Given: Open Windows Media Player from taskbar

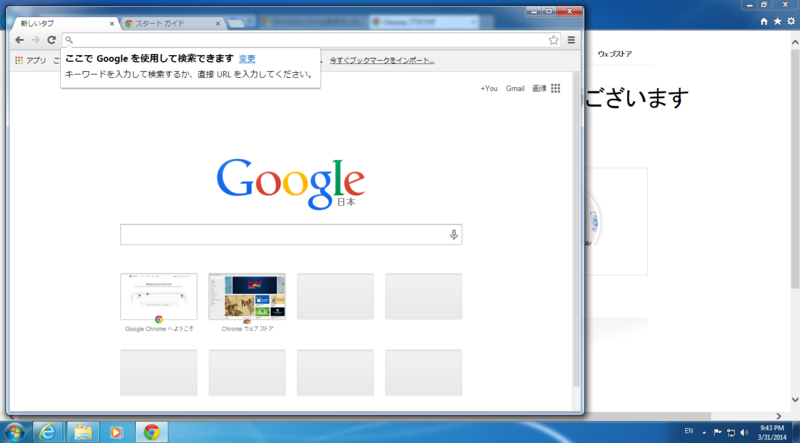Looking at the screenshot, I should 116,432.
